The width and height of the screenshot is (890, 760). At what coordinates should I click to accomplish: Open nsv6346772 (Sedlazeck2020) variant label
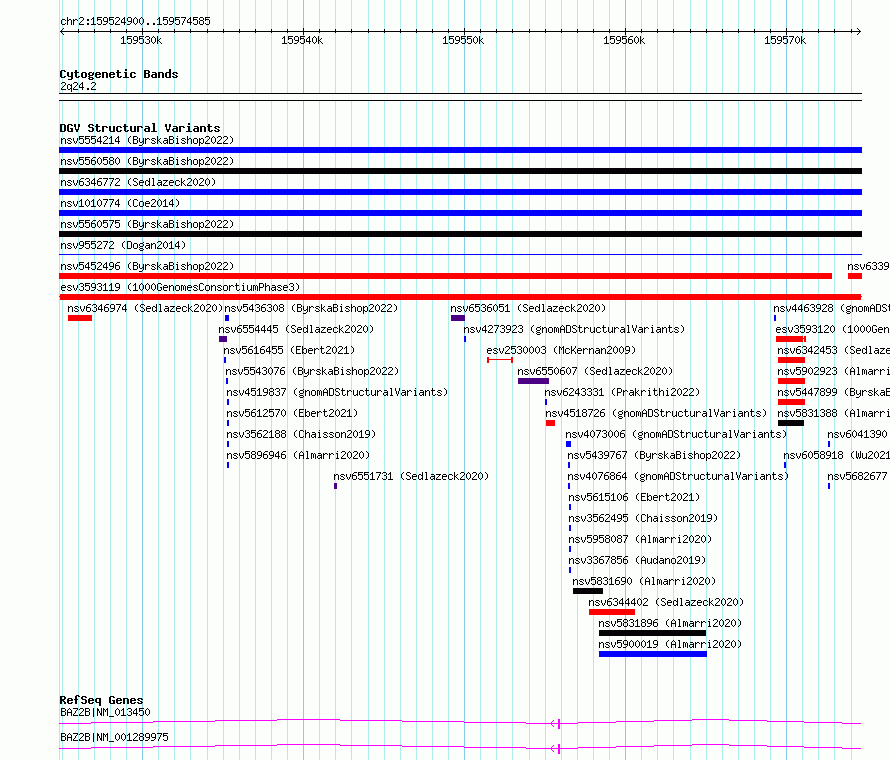coord(138,182)
